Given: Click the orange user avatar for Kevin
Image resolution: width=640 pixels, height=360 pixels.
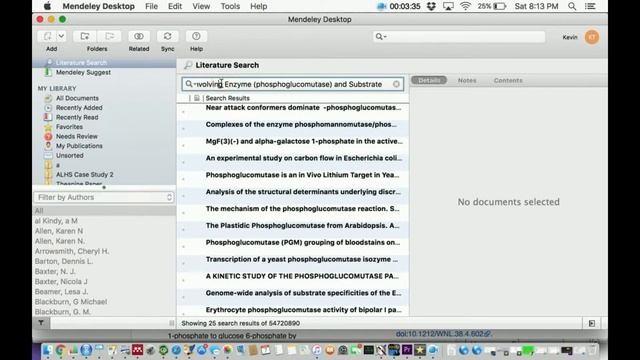Looking at the screenshot, I should click(592, 37).
